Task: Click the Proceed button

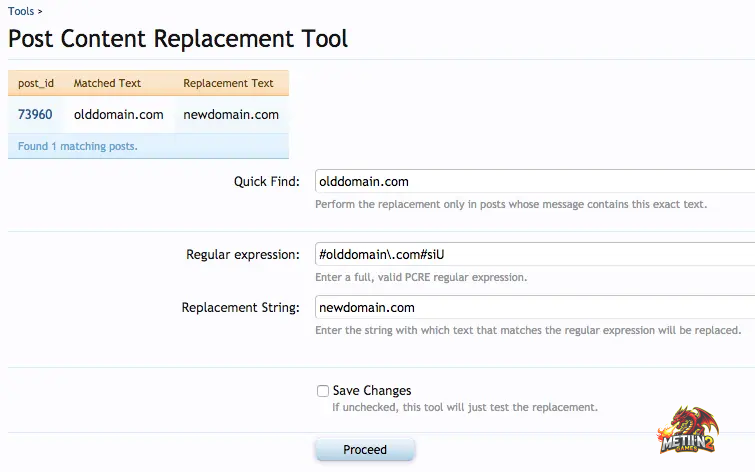Action: pos(365,449)
